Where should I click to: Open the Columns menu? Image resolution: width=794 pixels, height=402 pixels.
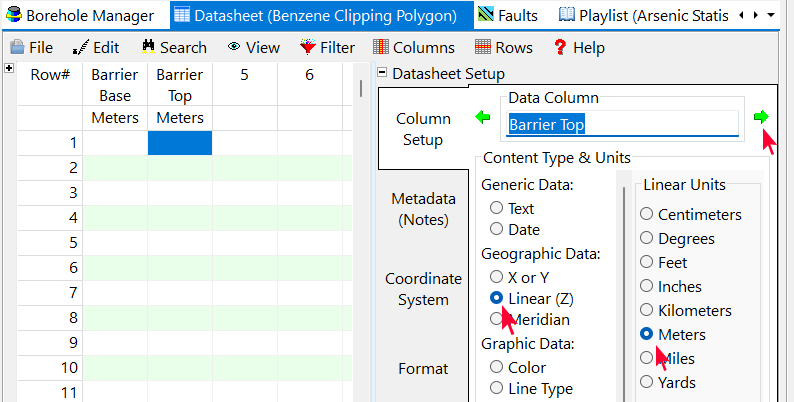pos(413,47)
